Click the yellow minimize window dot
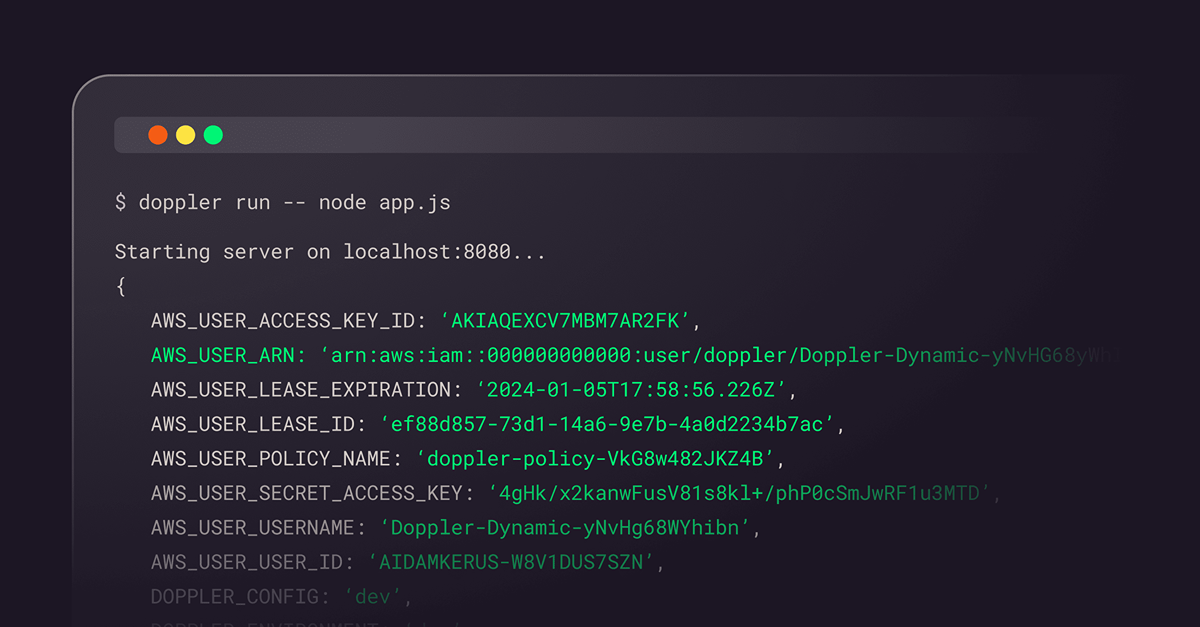The image size is (1200, 627). tap(186, 135)
